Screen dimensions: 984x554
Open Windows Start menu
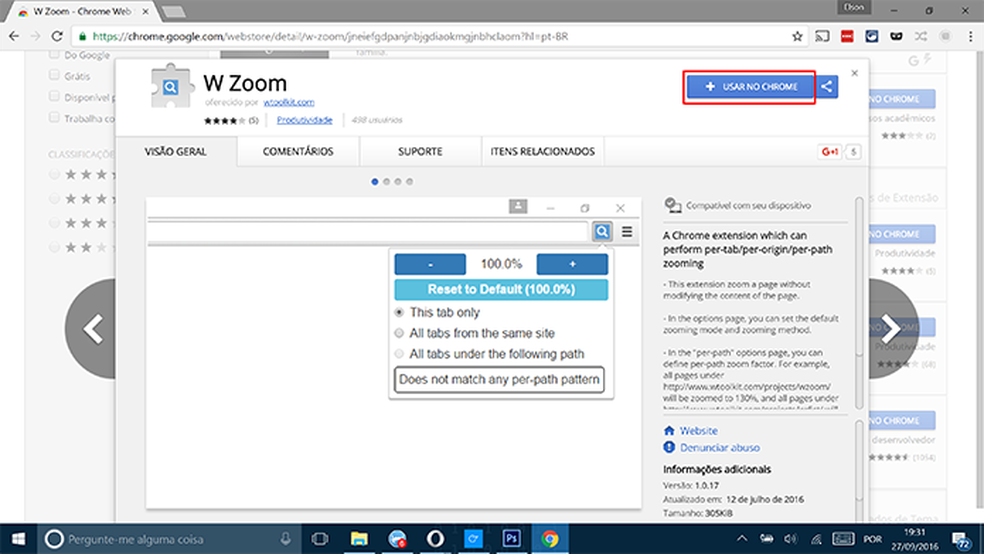coord(18,539)
